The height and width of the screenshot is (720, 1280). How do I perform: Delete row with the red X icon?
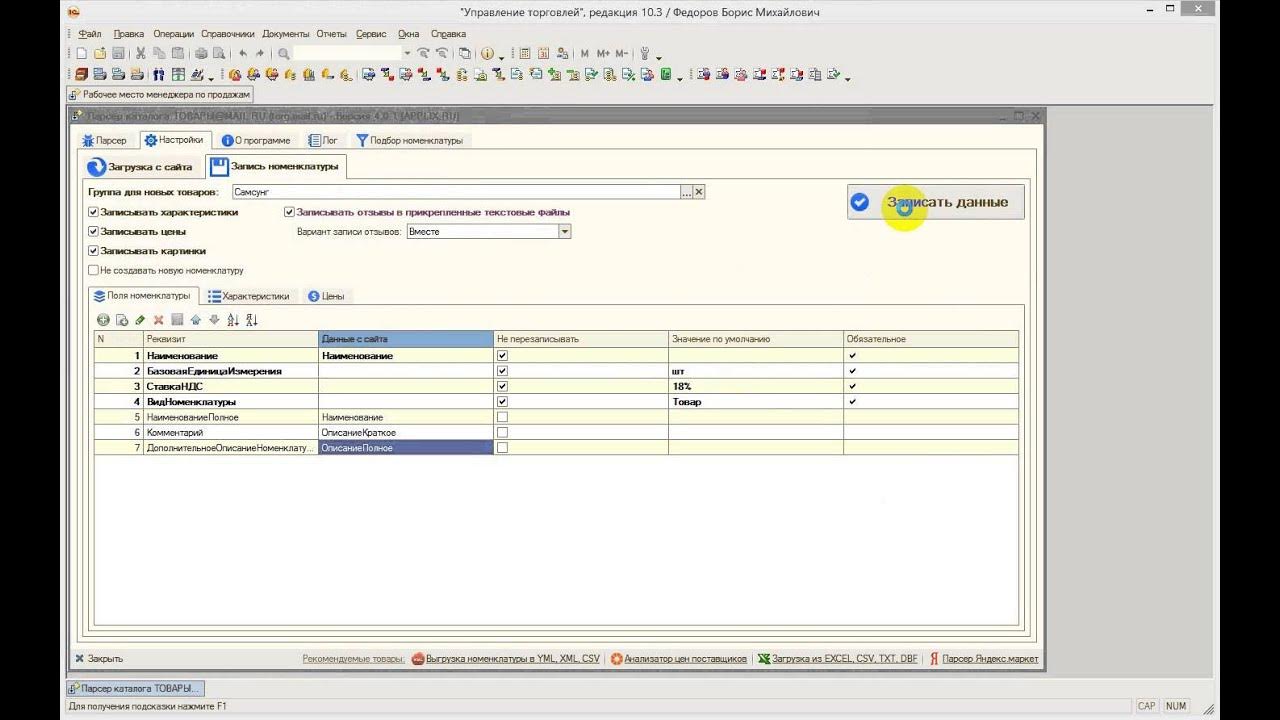(158, 320)
